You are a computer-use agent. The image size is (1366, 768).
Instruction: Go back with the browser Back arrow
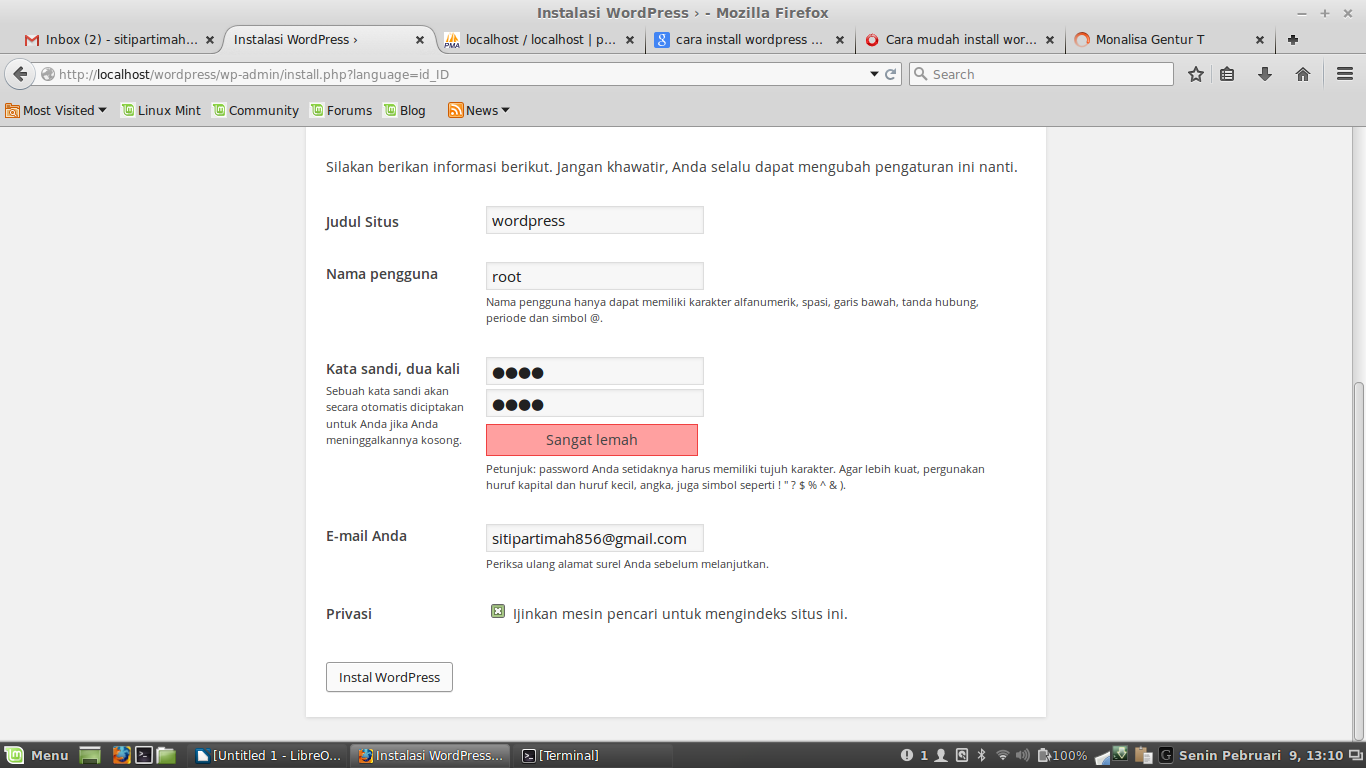click(x=20, y=74)
